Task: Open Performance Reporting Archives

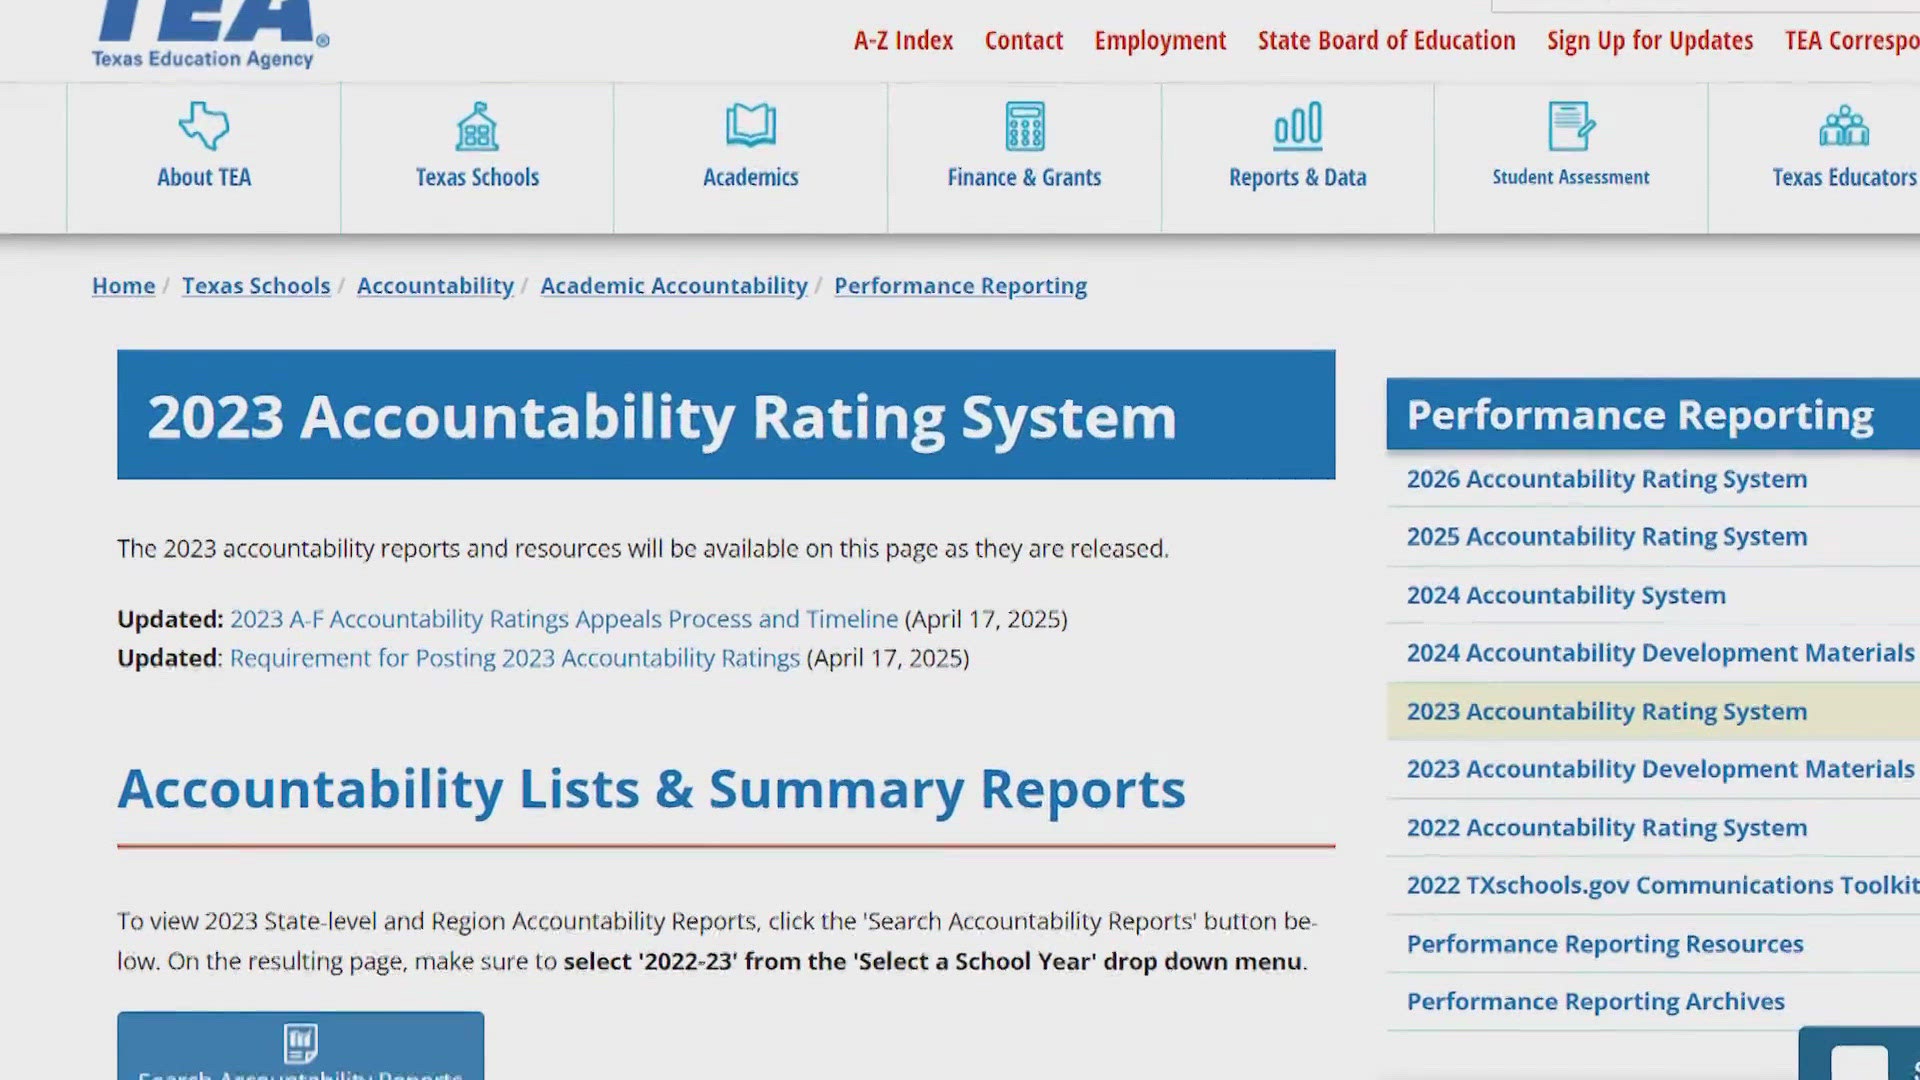Action: pyautogui.click(x=1595, y=1001)
